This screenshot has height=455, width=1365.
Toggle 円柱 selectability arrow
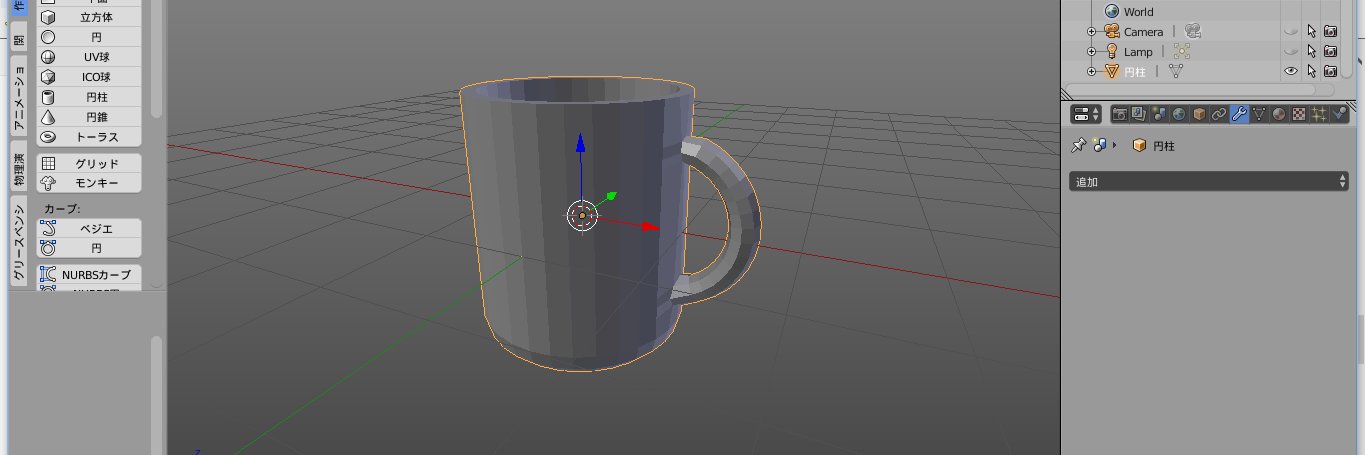coord(1311,72)
